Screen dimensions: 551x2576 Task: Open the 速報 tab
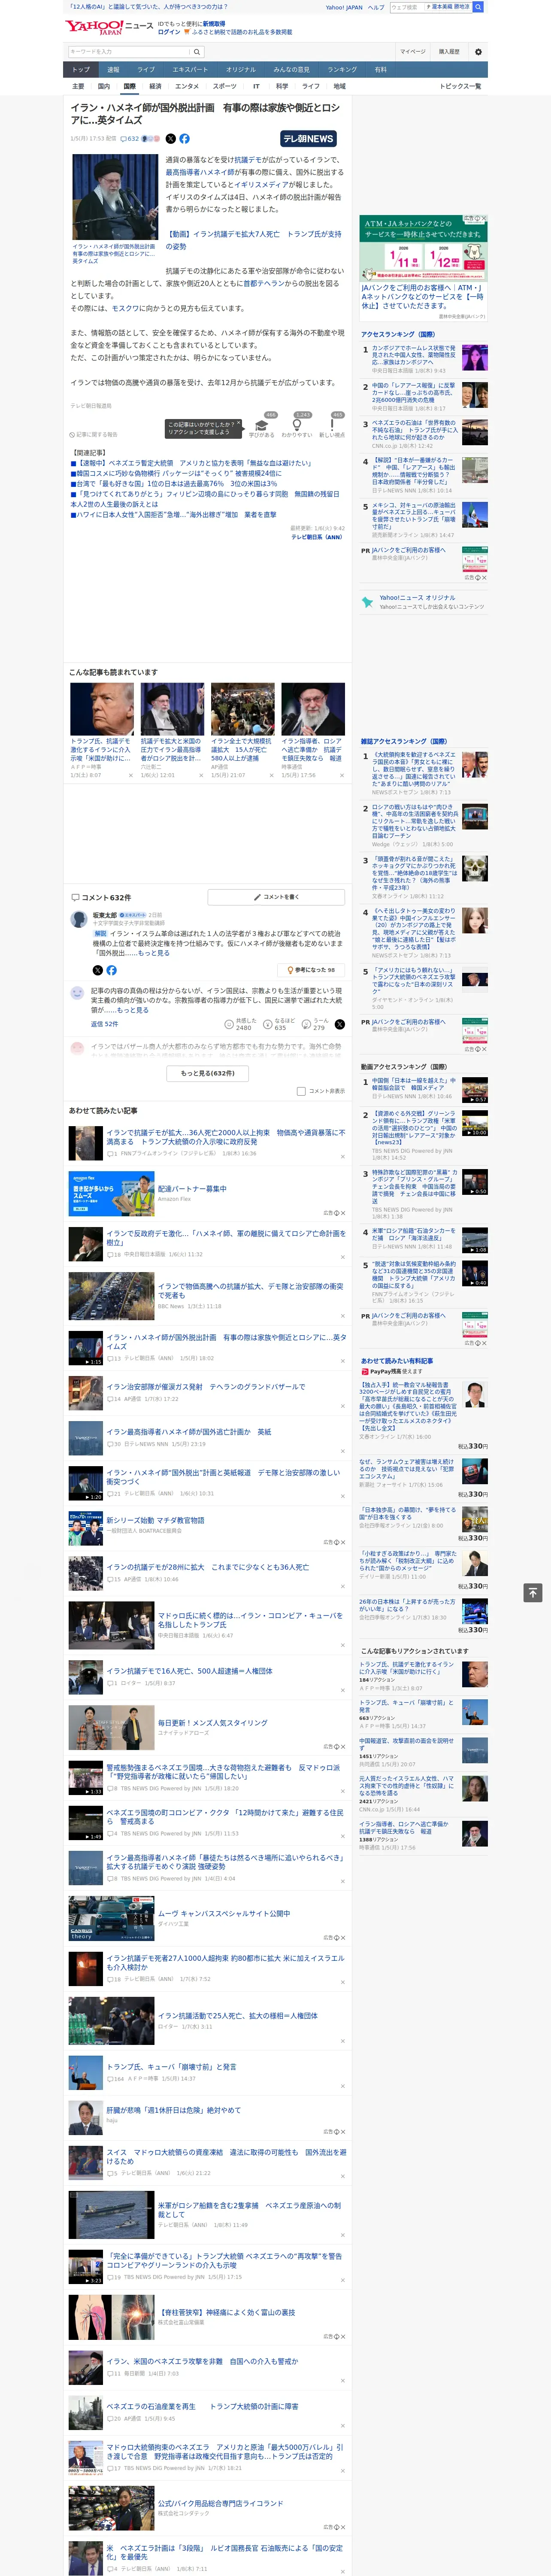(x=113, y=70)
